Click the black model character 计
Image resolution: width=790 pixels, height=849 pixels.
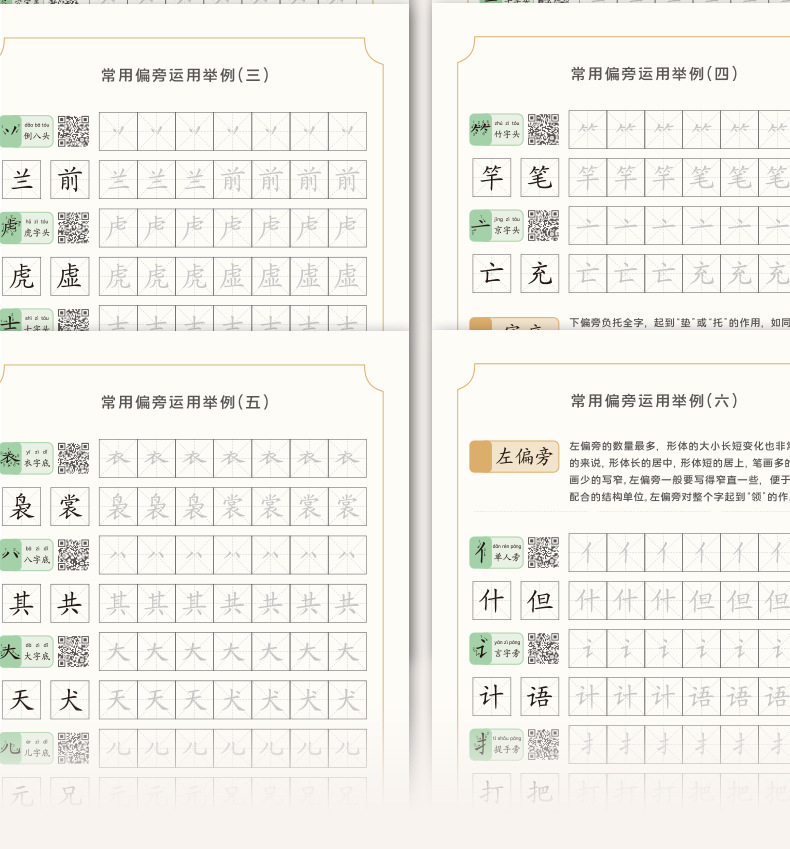(492, 696)
